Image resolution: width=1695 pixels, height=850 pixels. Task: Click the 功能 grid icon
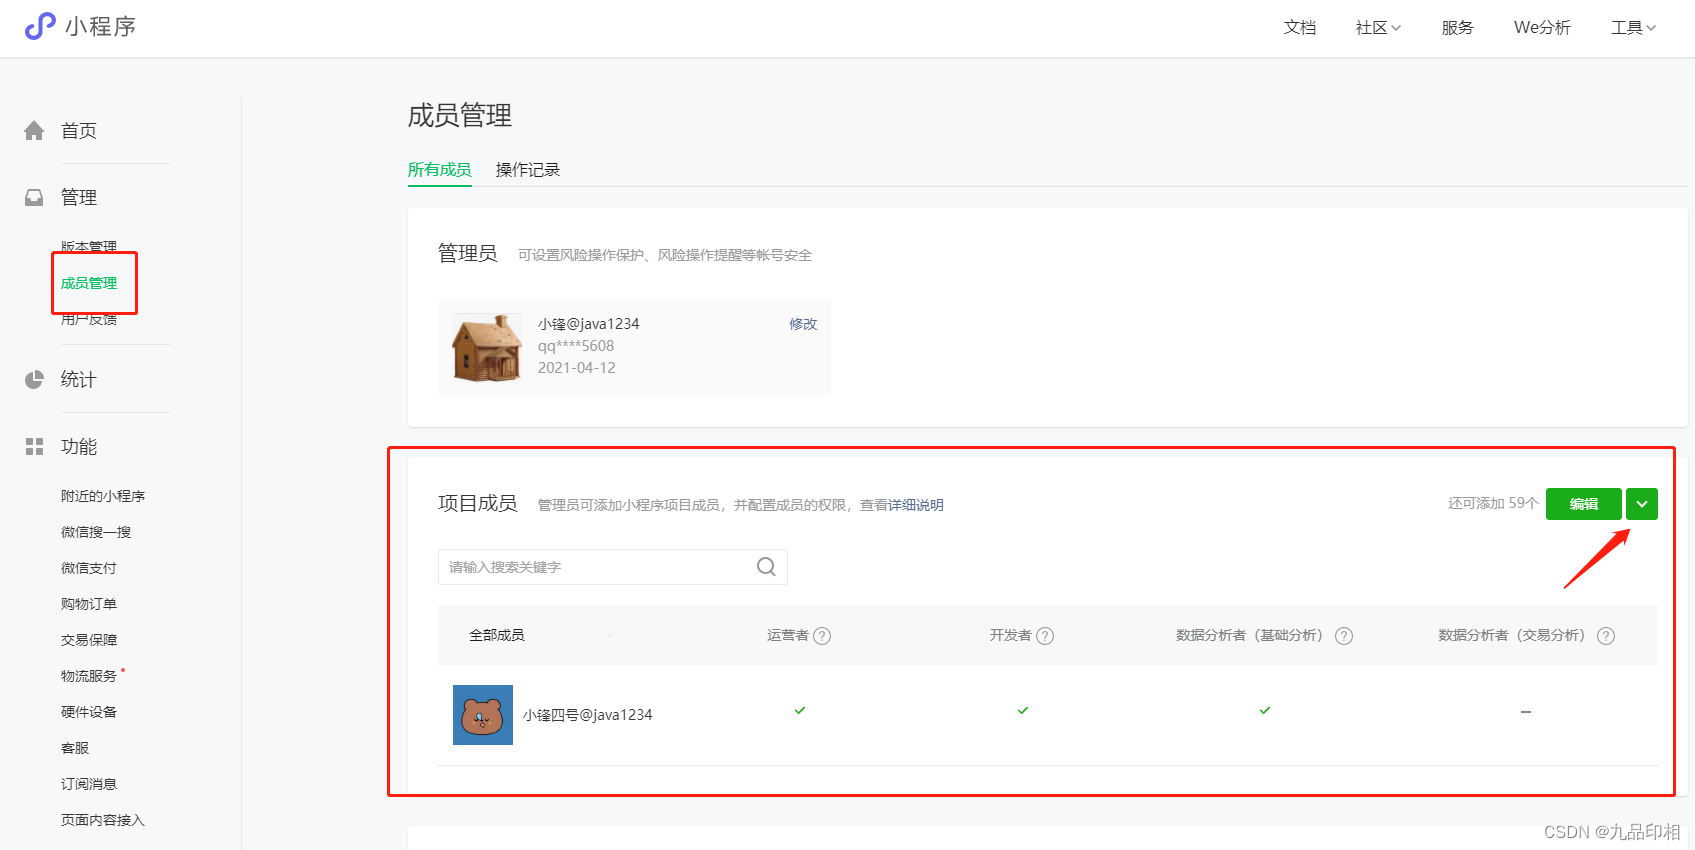[34, 447]
